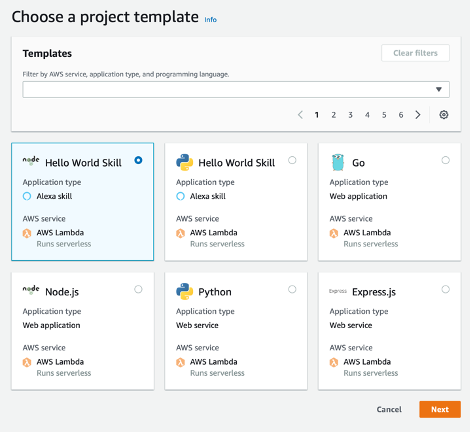Click the Python card title
Viewport: 470px width, 432px height.
(215, 292)
